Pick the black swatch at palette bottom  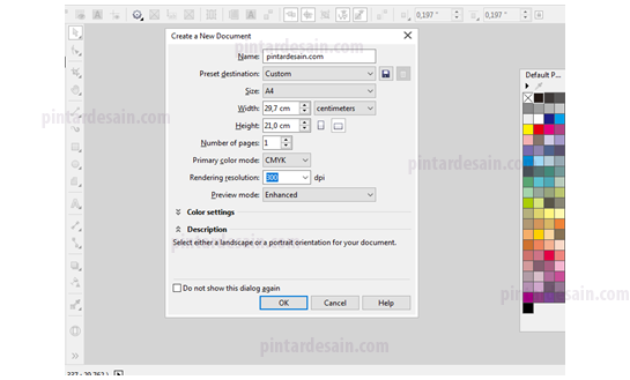[528, 308]
